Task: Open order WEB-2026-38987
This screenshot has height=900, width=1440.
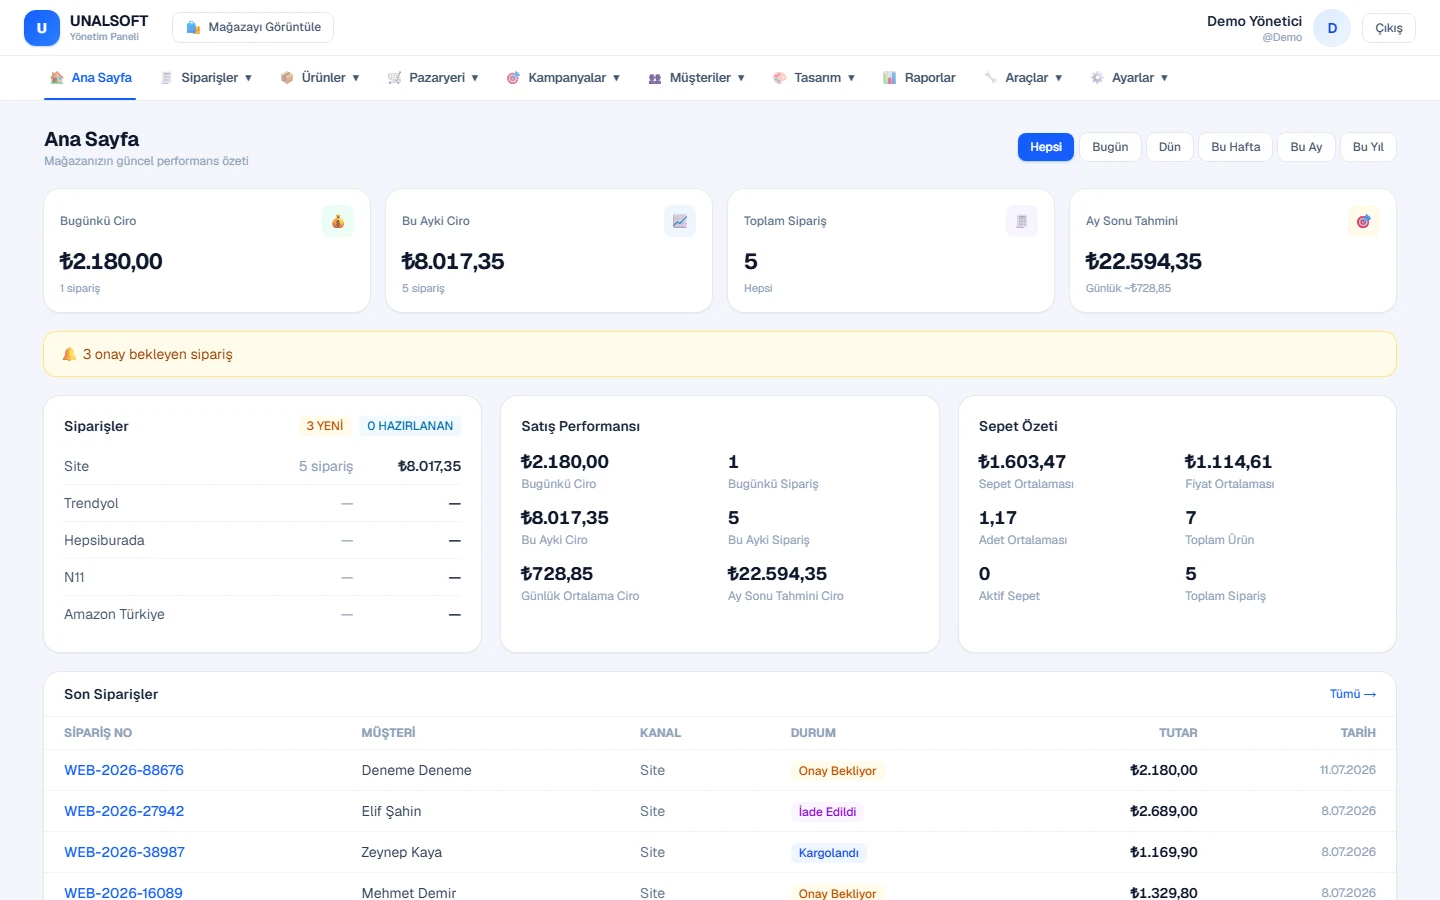Action: pos(124,852)
